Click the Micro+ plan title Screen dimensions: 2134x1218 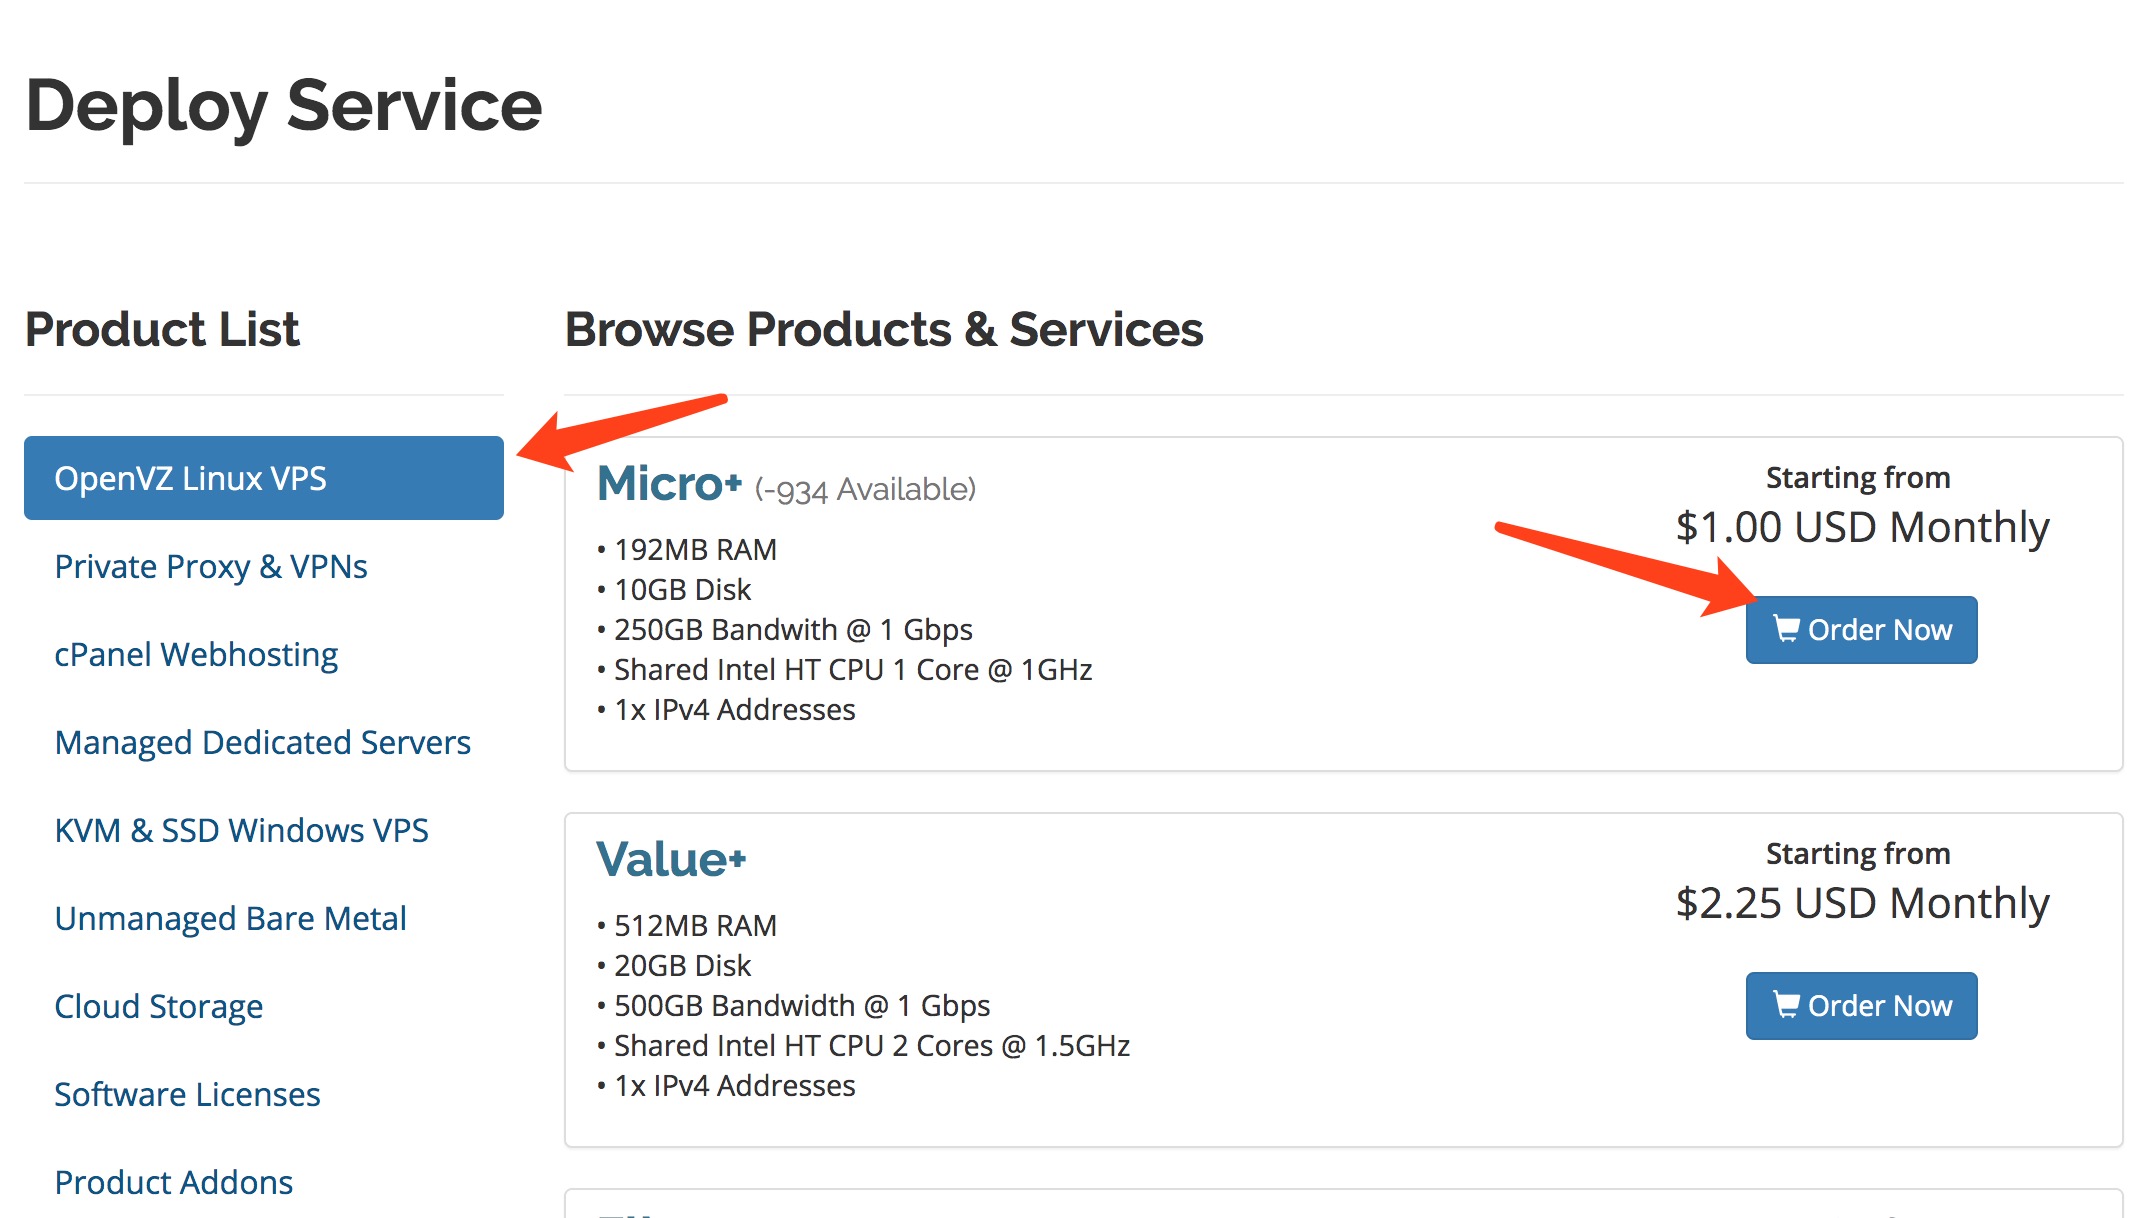pos(669,484)
